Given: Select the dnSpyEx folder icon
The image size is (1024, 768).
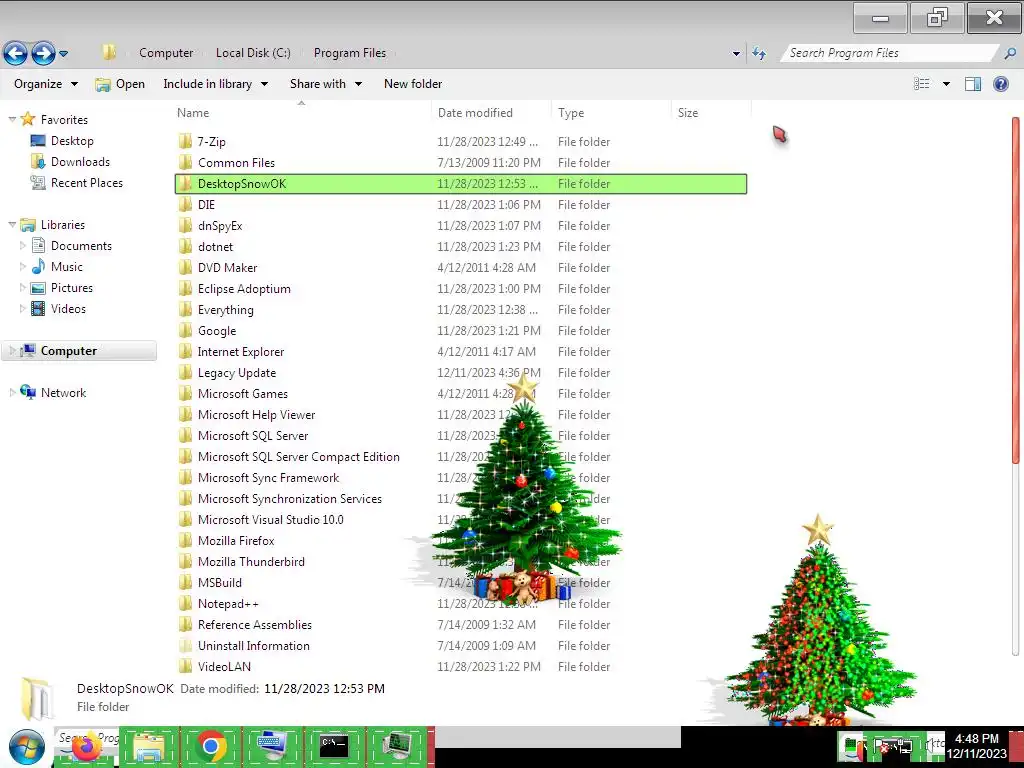Looking at the screenshot, I should (185, 225).
